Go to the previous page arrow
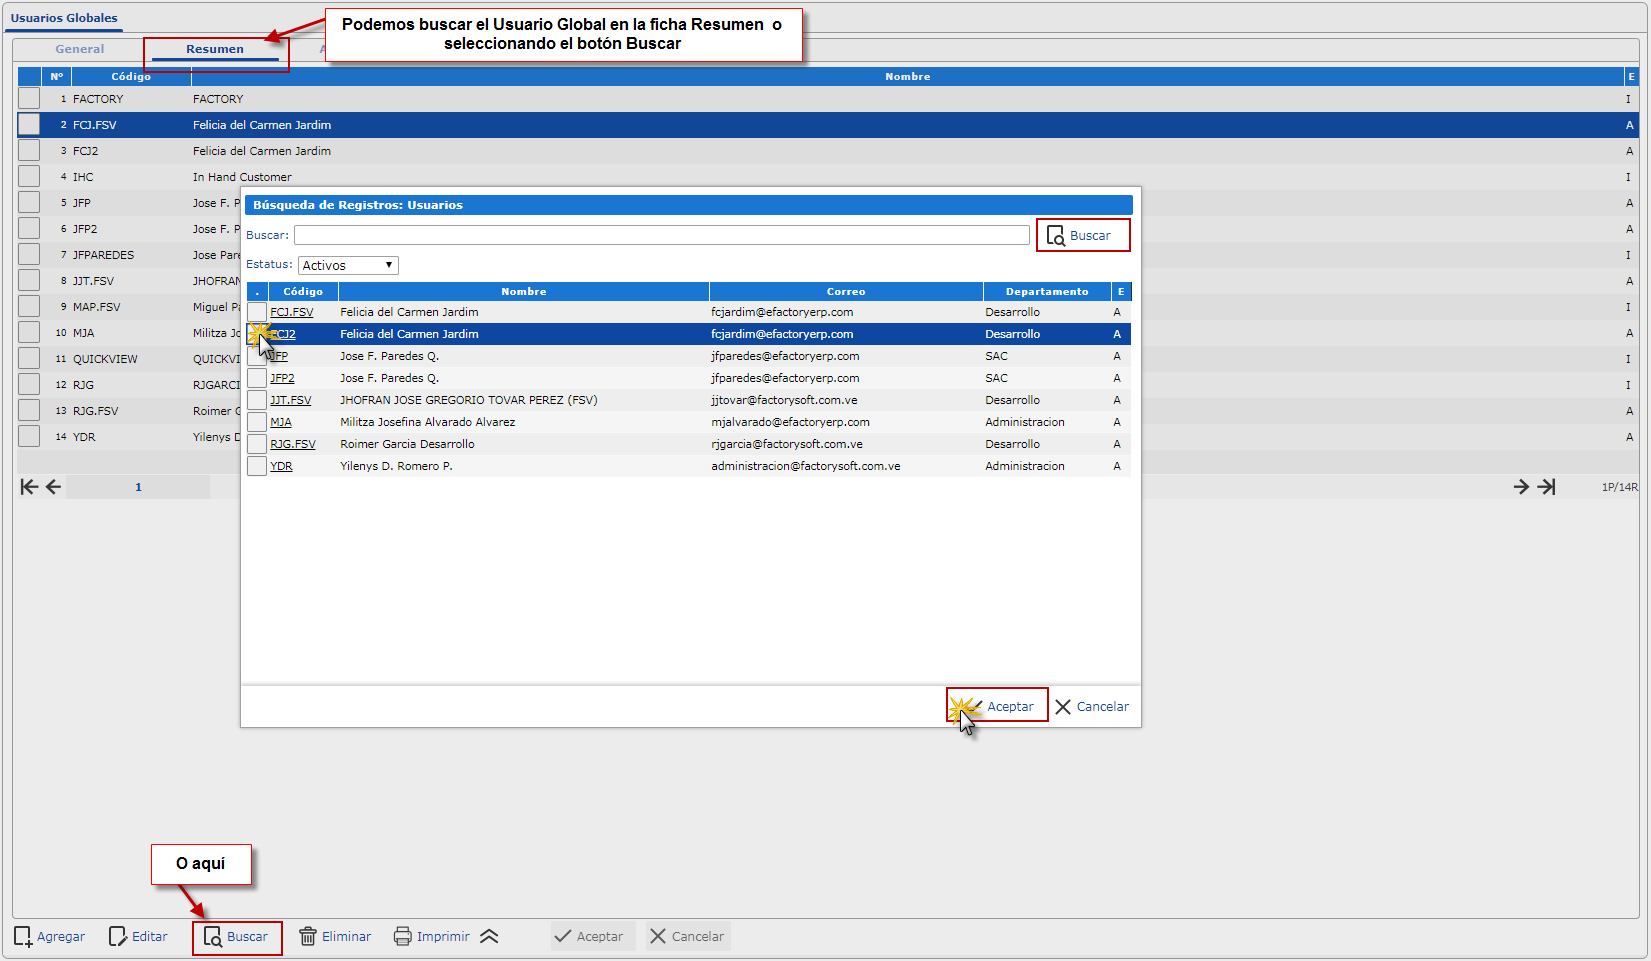This screenshot has height=961, width=1651. pyautogui.click(x=54, y=487)
